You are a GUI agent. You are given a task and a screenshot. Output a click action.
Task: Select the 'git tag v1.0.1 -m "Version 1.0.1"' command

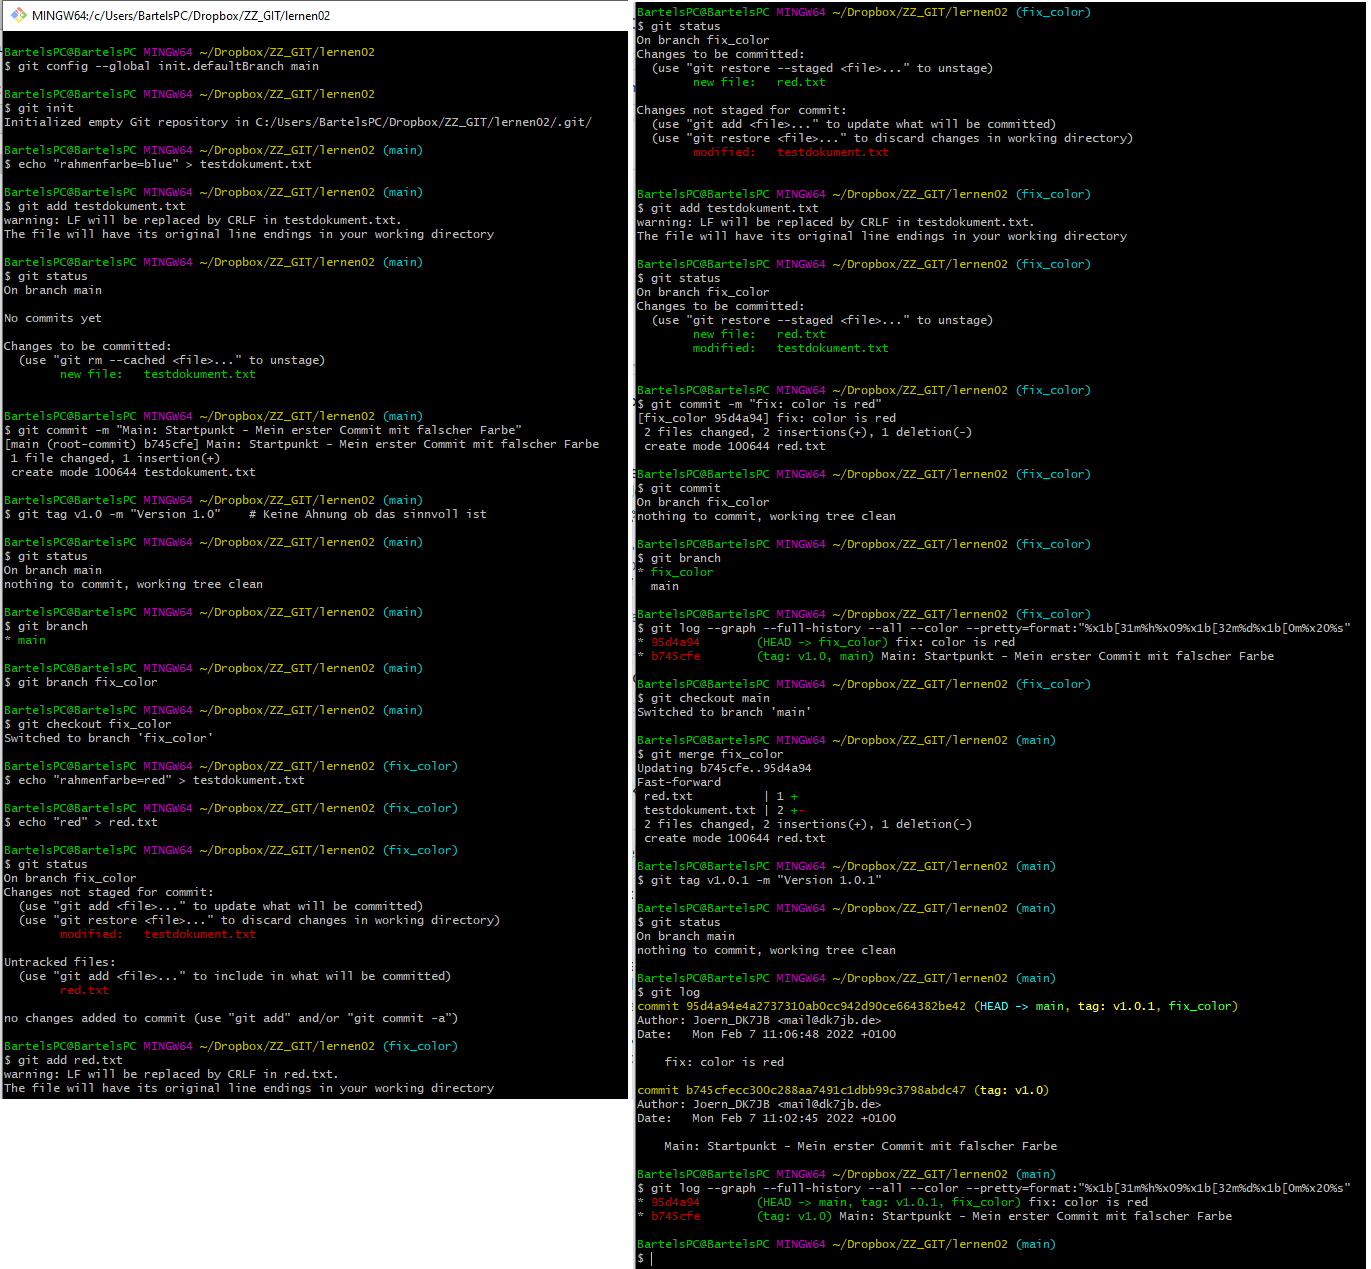(x=760, y=880)
